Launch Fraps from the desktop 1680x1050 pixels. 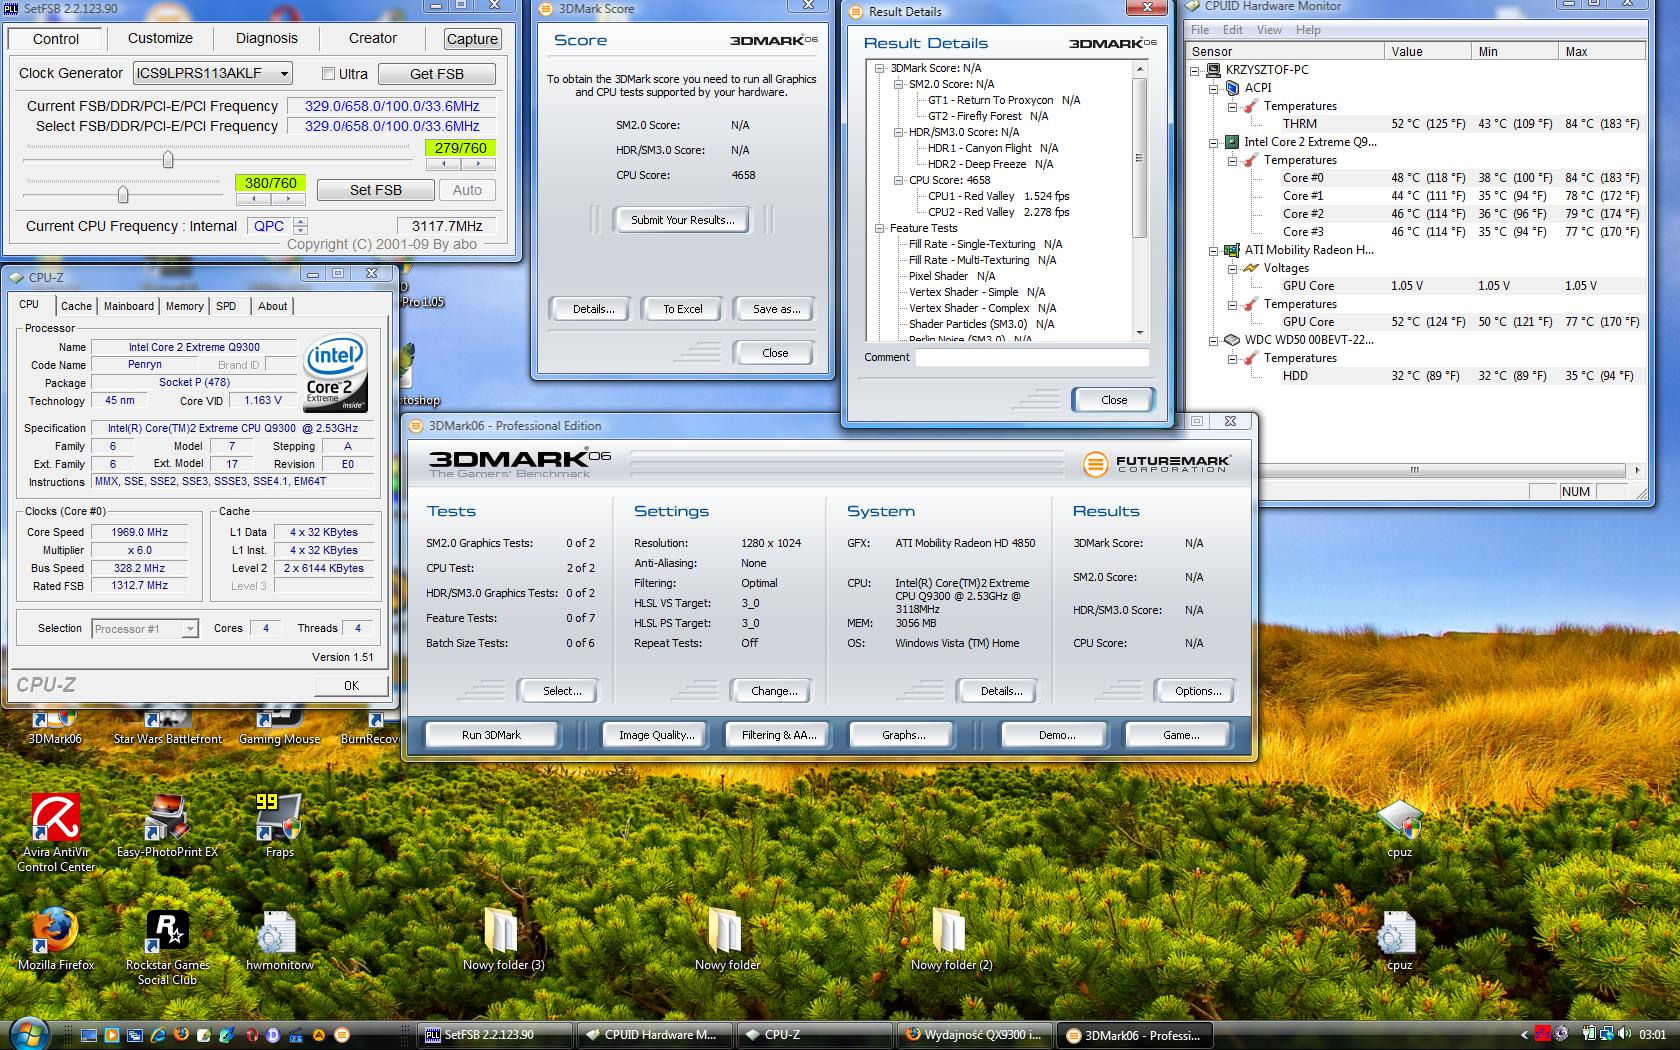(279, 827)
